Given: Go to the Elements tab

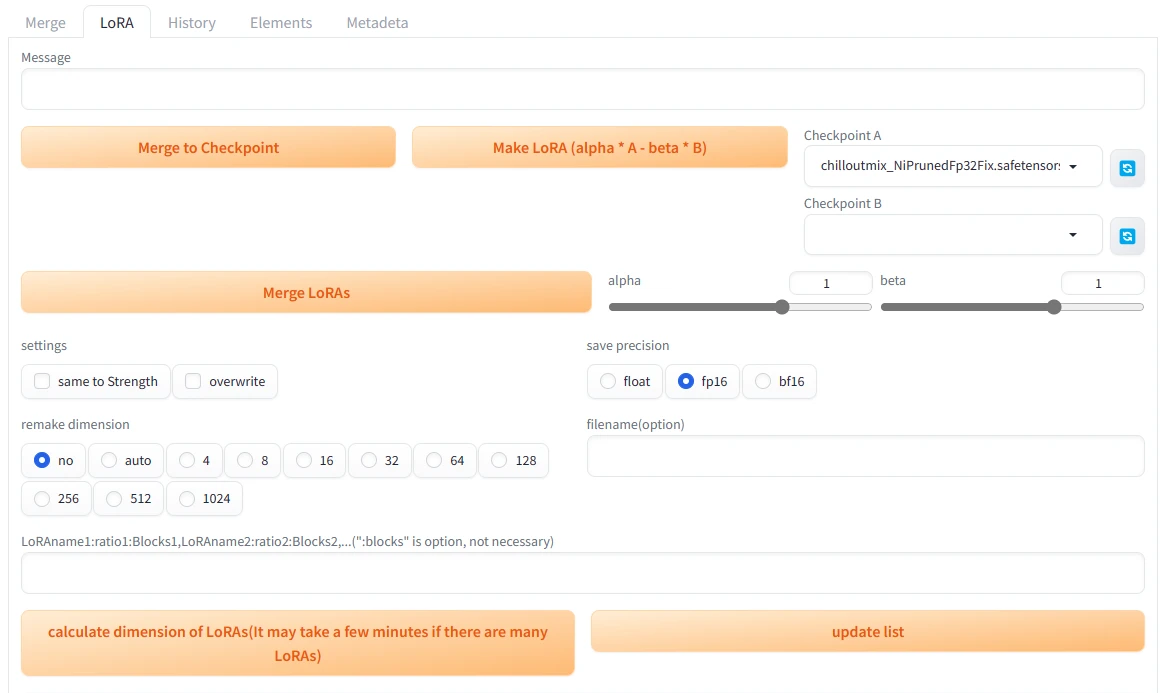Looking at the screenshot, I should 281,22.
